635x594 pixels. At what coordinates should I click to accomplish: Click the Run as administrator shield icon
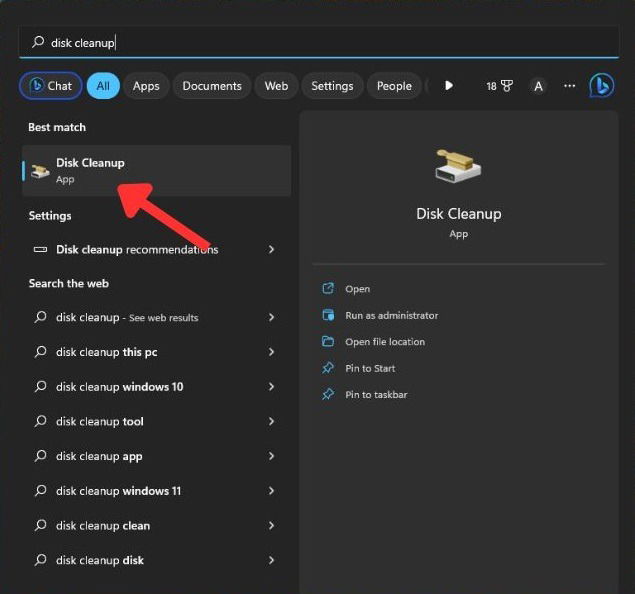coord(328,315)
